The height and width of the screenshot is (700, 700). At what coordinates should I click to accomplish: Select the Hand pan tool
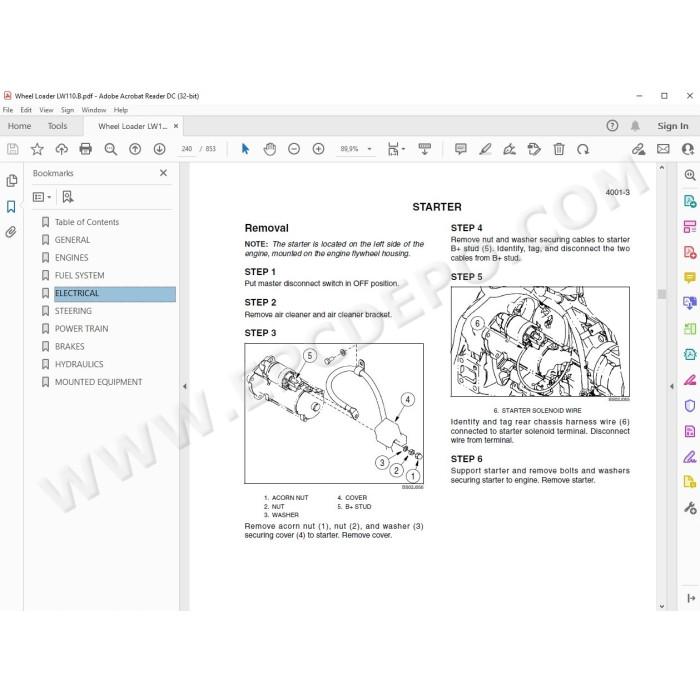(x=270, y=149)
